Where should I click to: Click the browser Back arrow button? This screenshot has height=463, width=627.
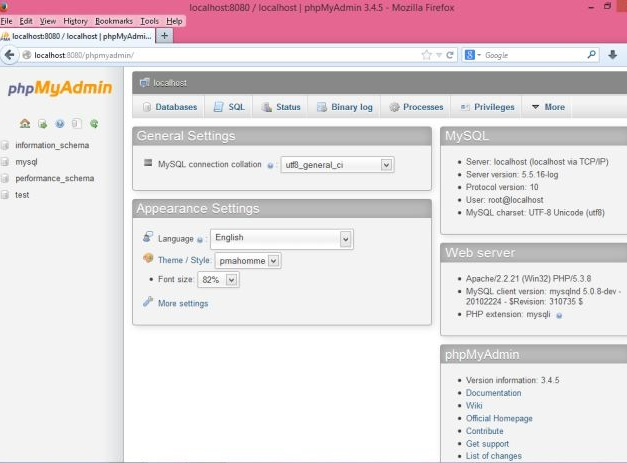coord(10,55)
